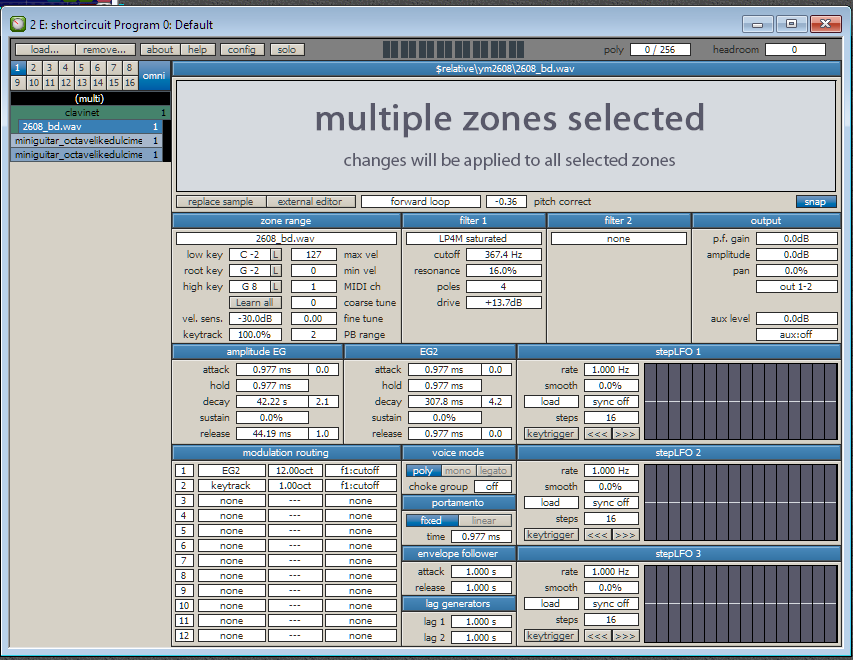Click the portamento time 0.977 ms field
Image resolution: width=853 pixels, height=660 pixels.
[481, 536]
